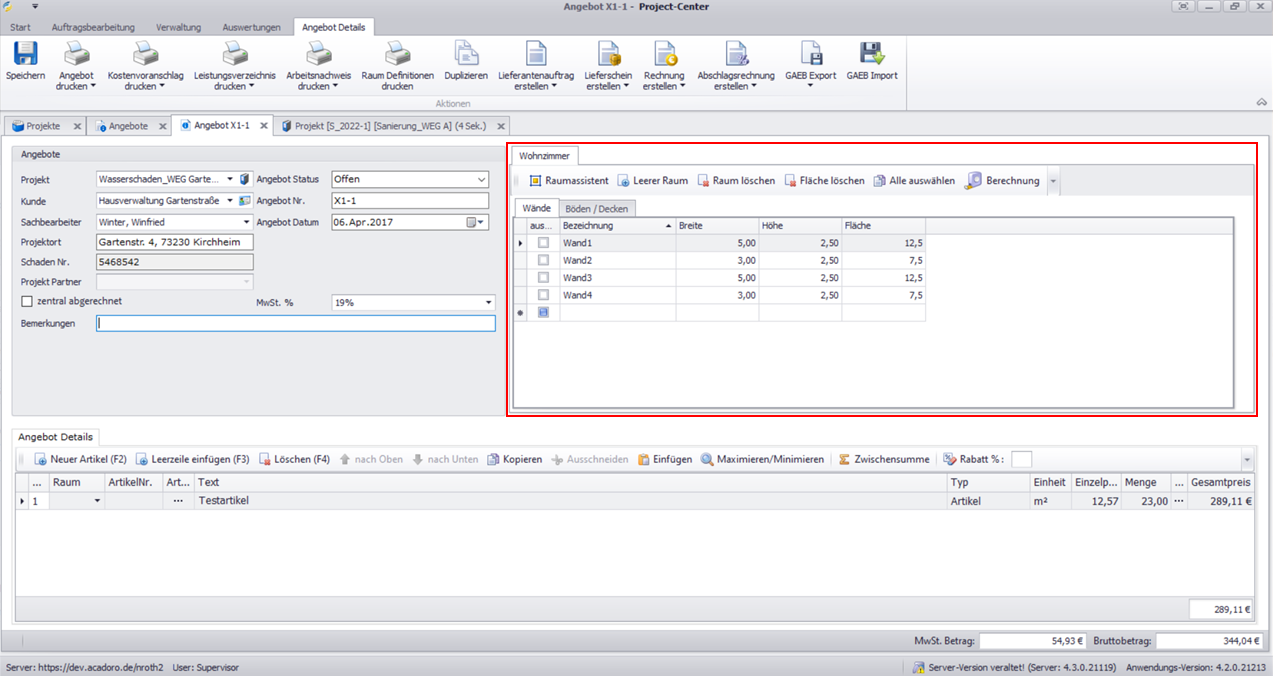Click Neuer Artikel (F2) button

coord(80,459)
